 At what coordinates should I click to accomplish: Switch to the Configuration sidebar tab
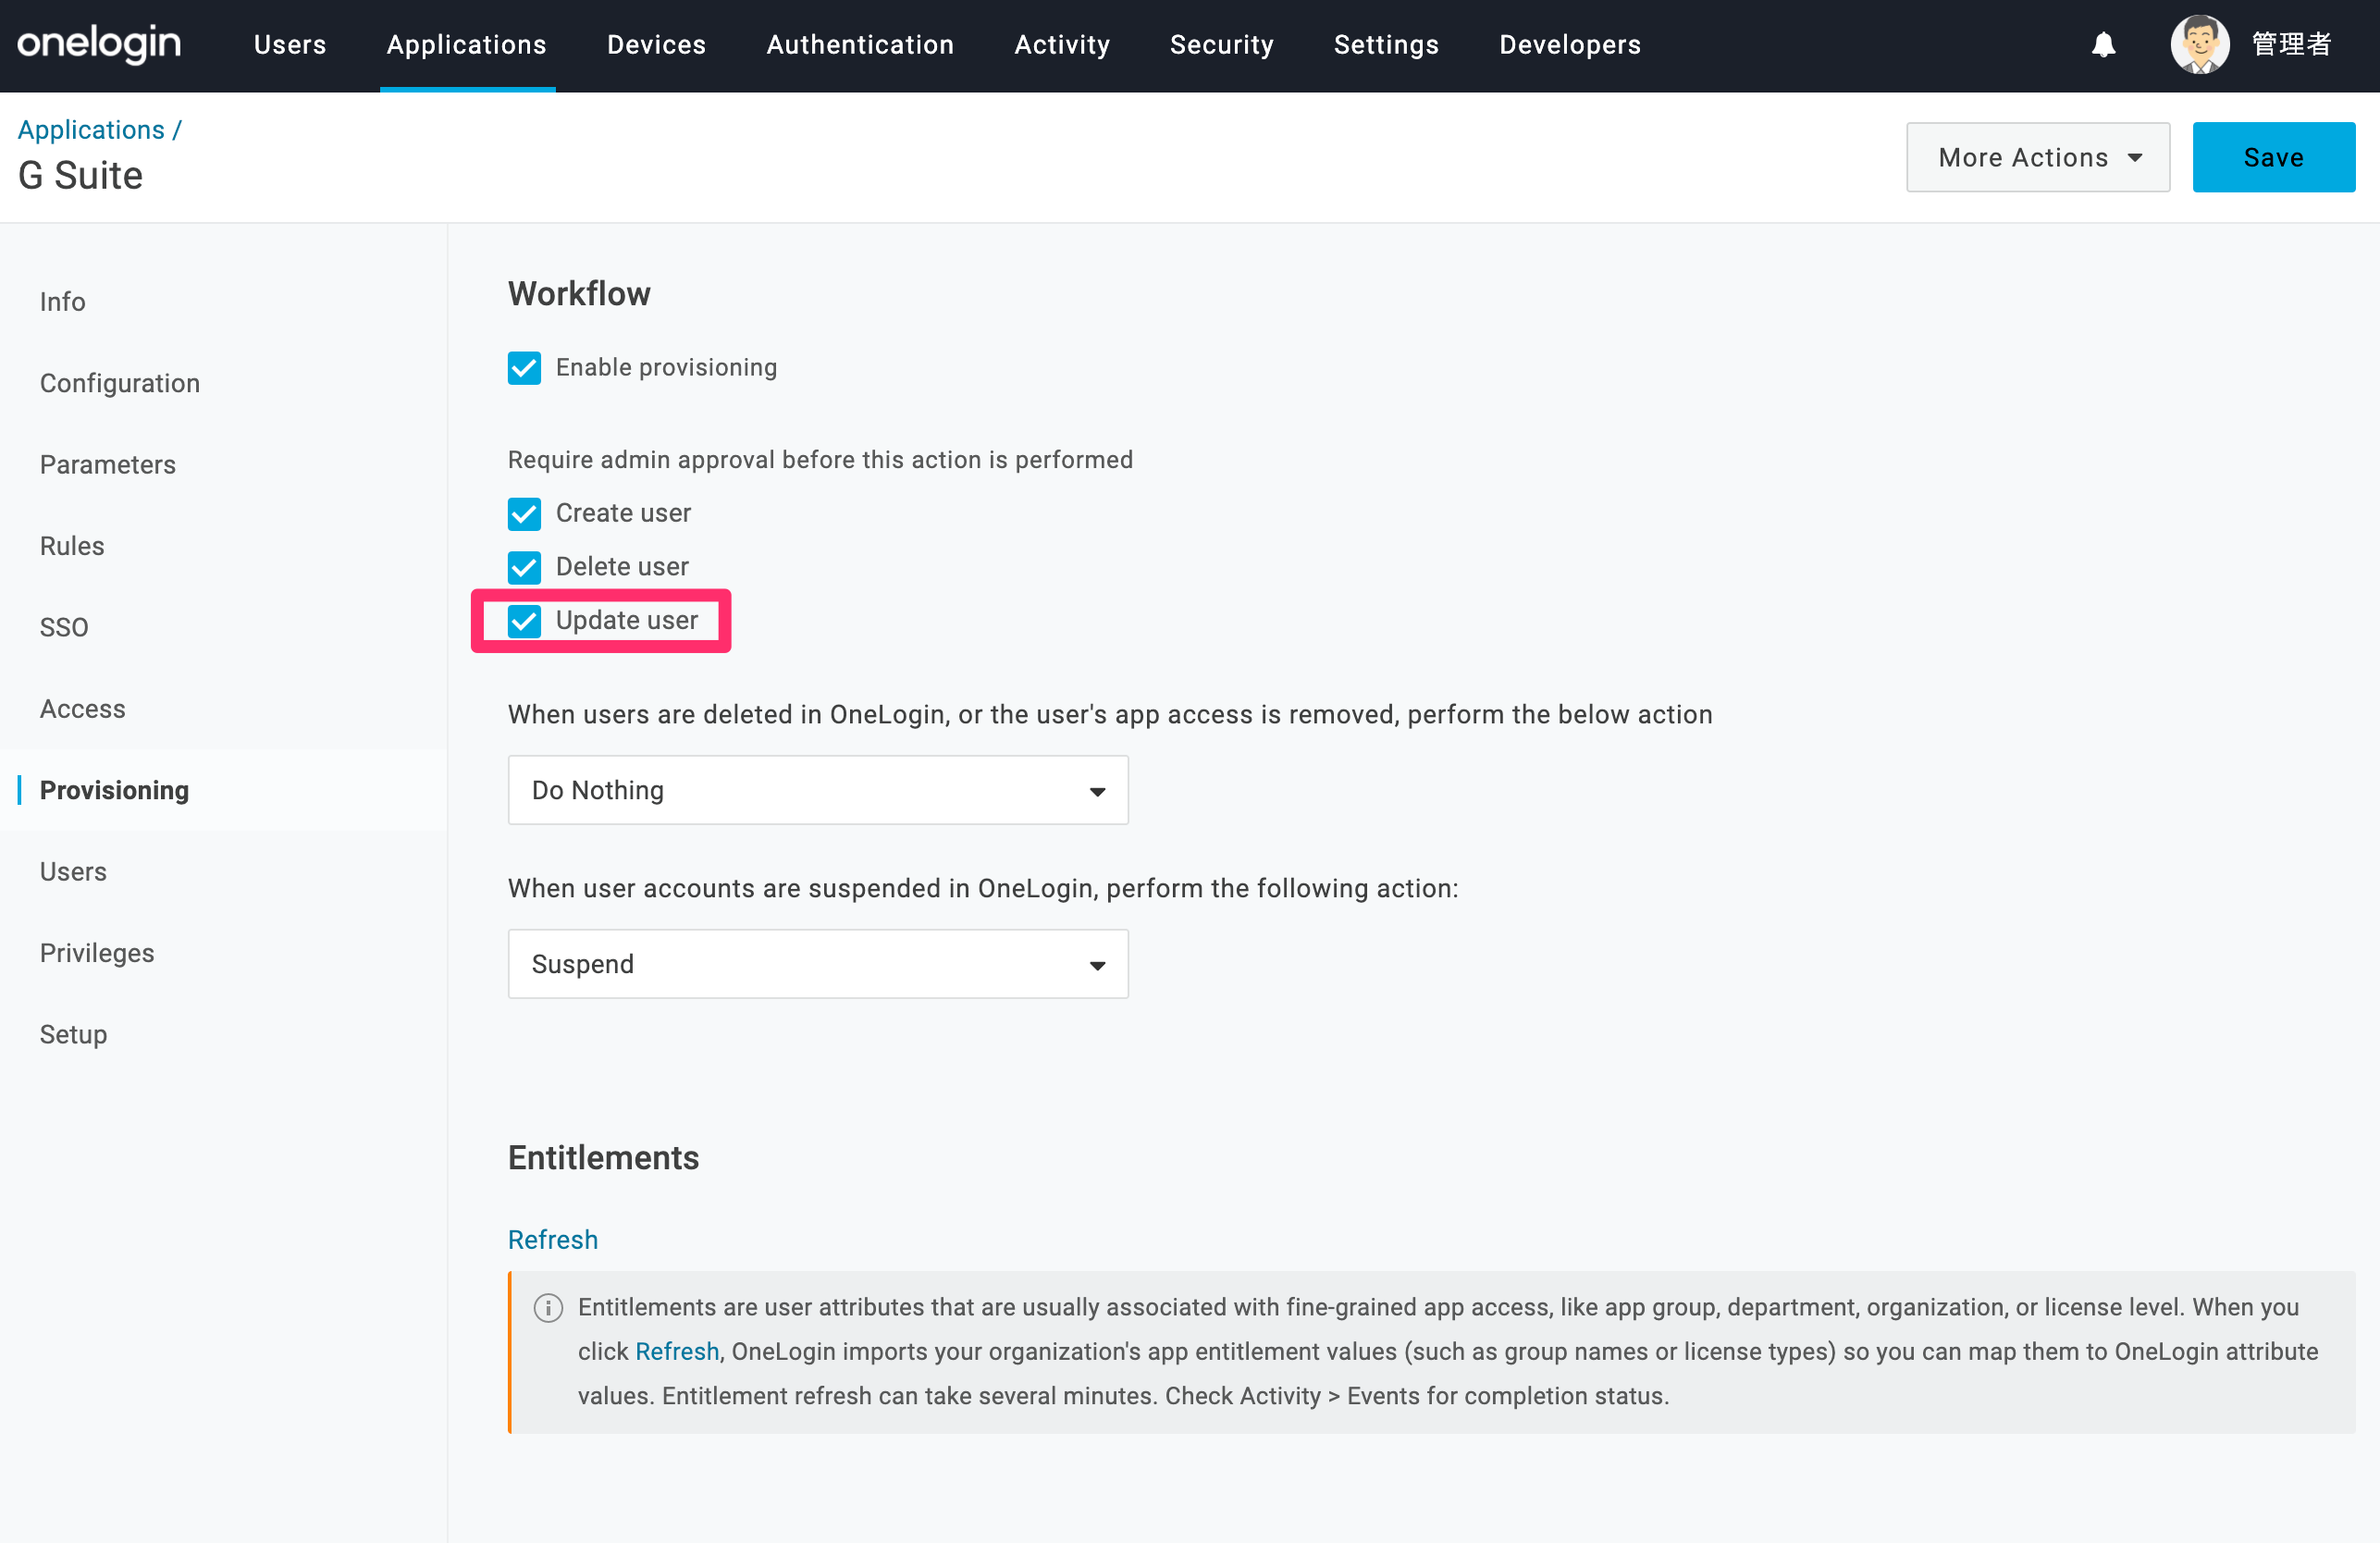tap(120, 383)
